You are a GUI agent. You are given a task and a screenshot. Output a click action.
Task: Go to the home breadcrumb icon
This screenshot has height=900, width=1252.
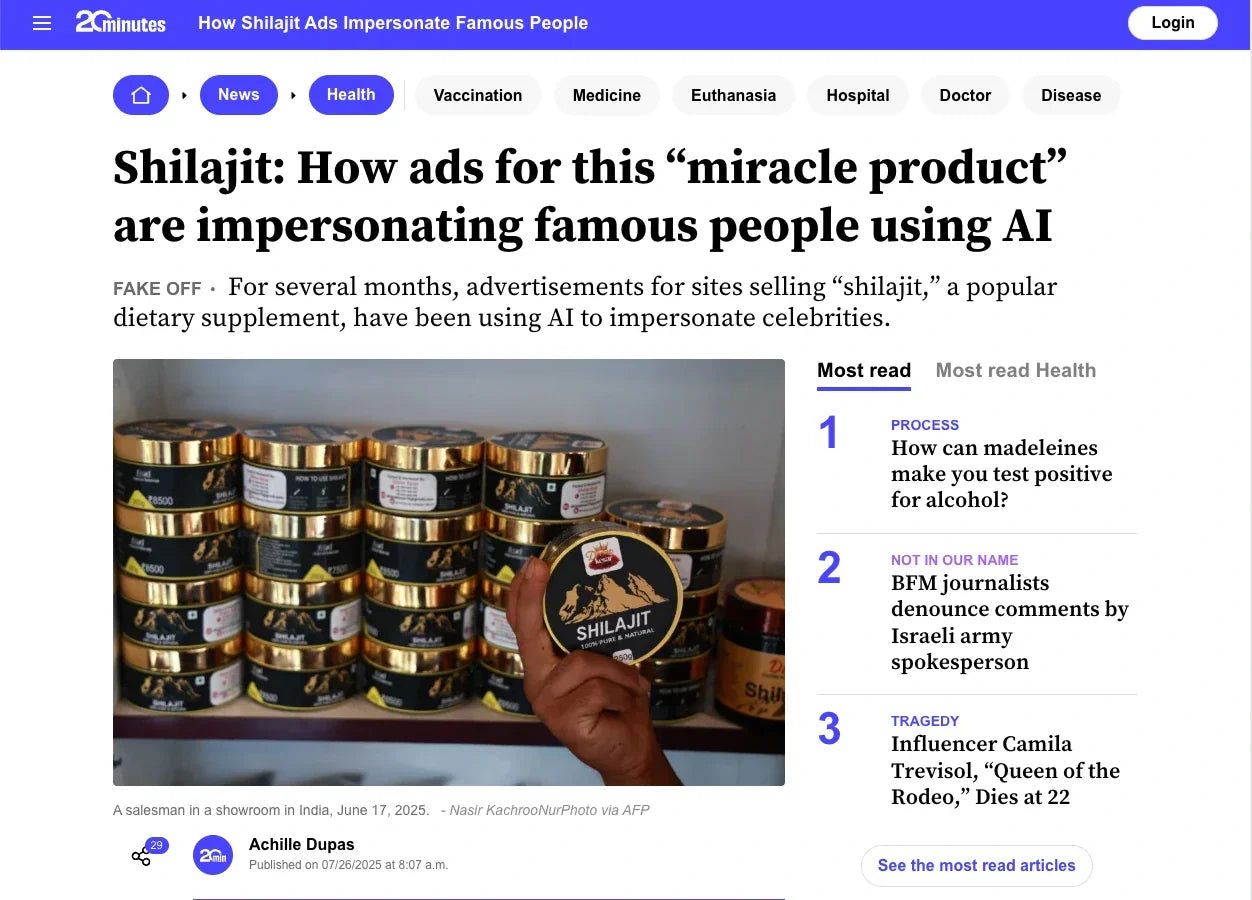point(141,95)
